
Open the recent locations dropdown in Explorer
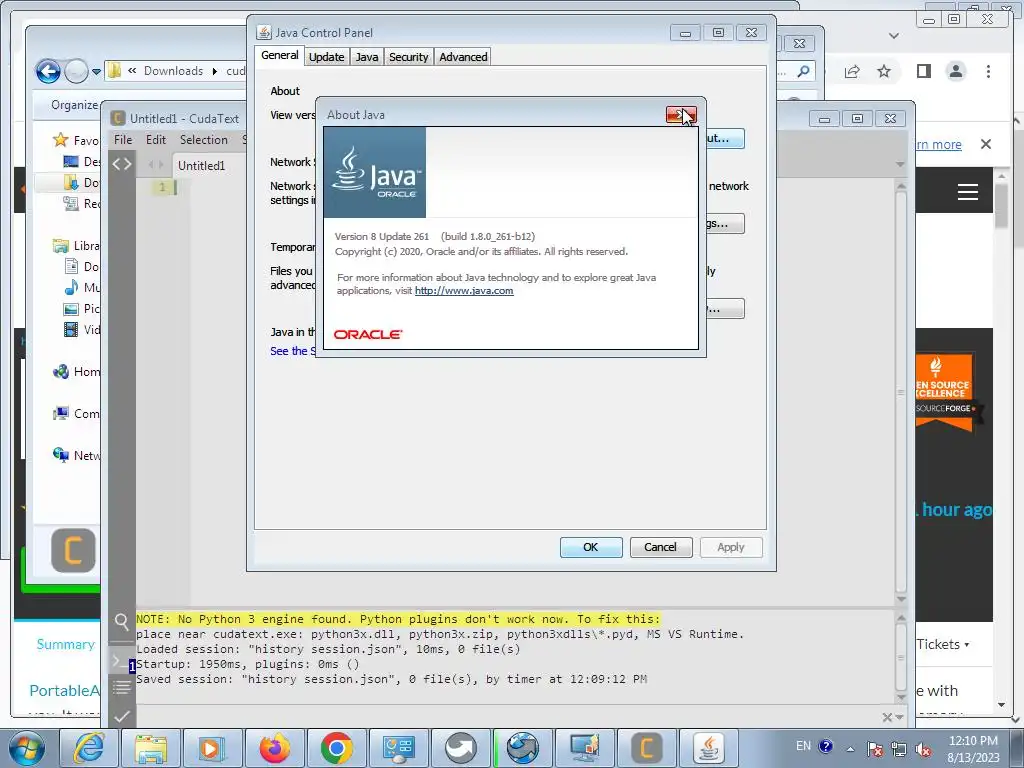pos(96,71)
